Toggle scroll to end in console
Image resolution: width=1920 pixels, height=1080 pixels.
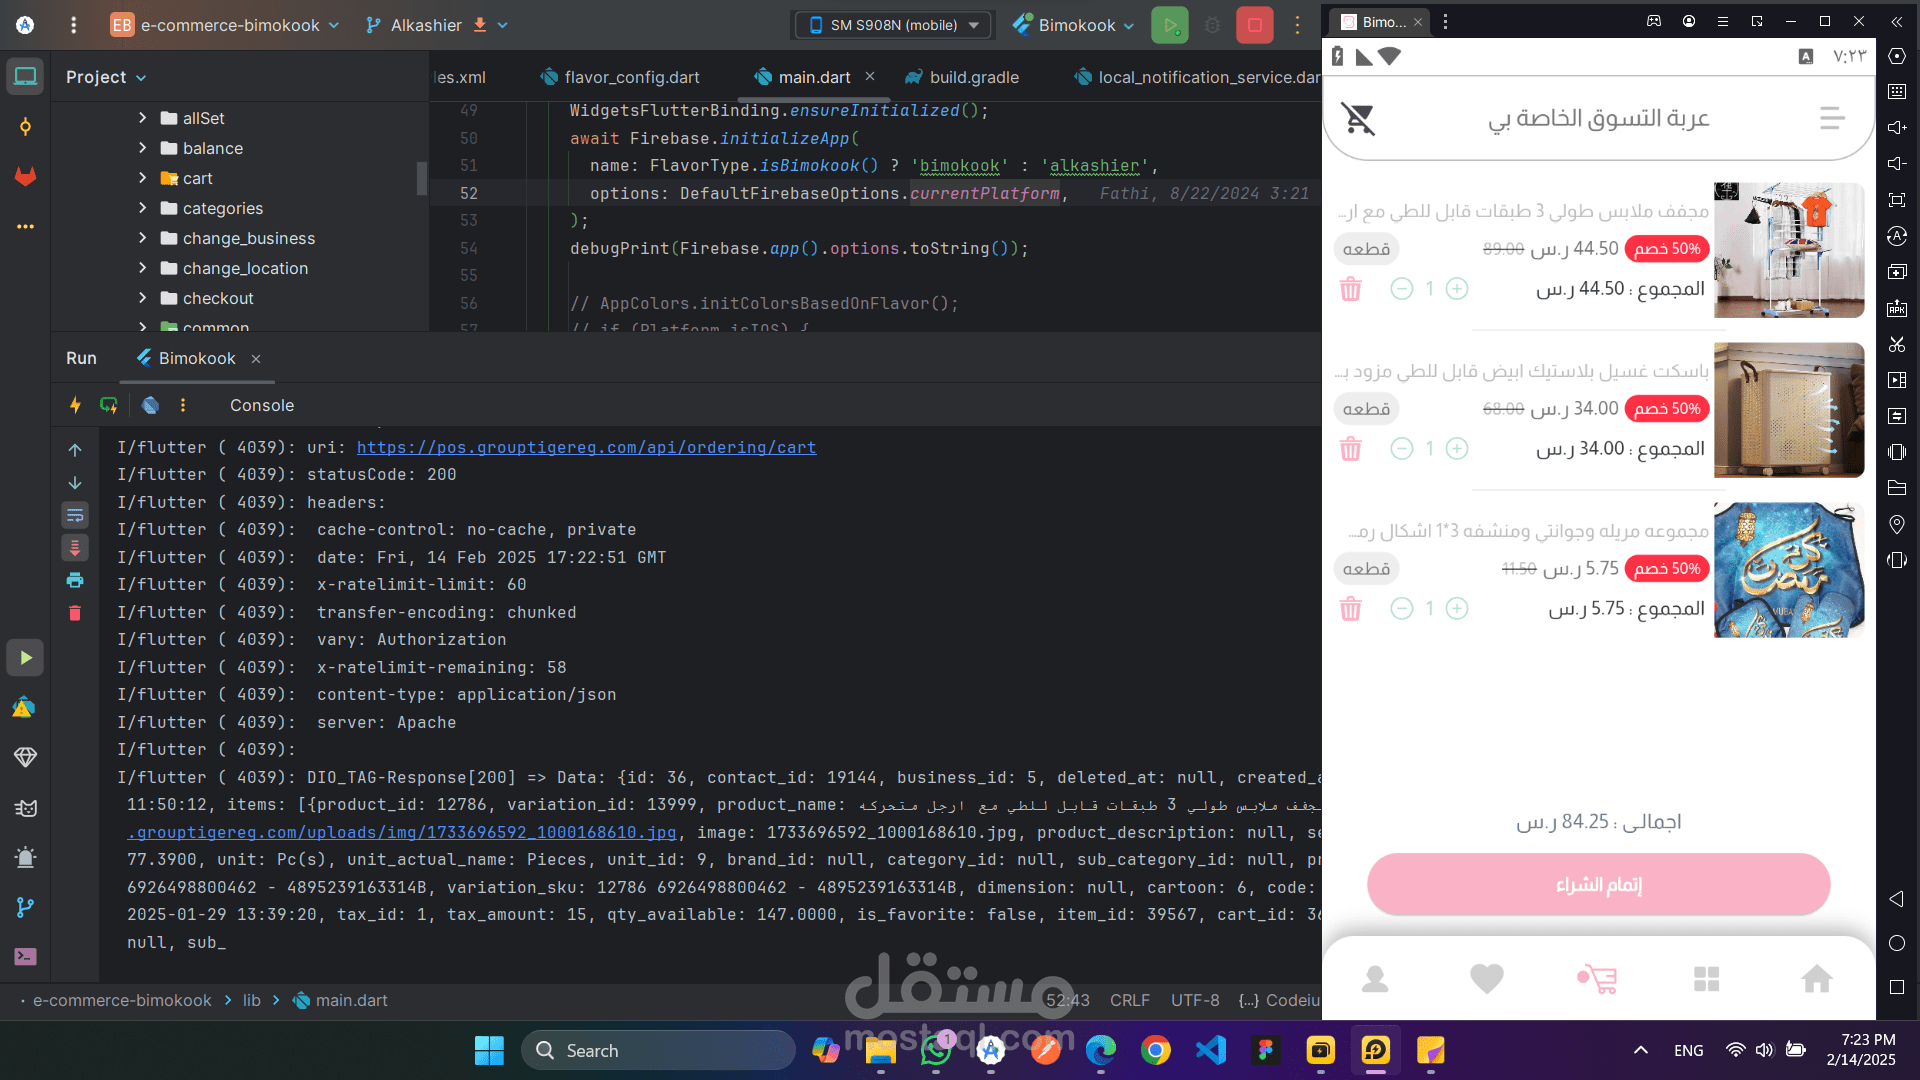coord(75,548)
